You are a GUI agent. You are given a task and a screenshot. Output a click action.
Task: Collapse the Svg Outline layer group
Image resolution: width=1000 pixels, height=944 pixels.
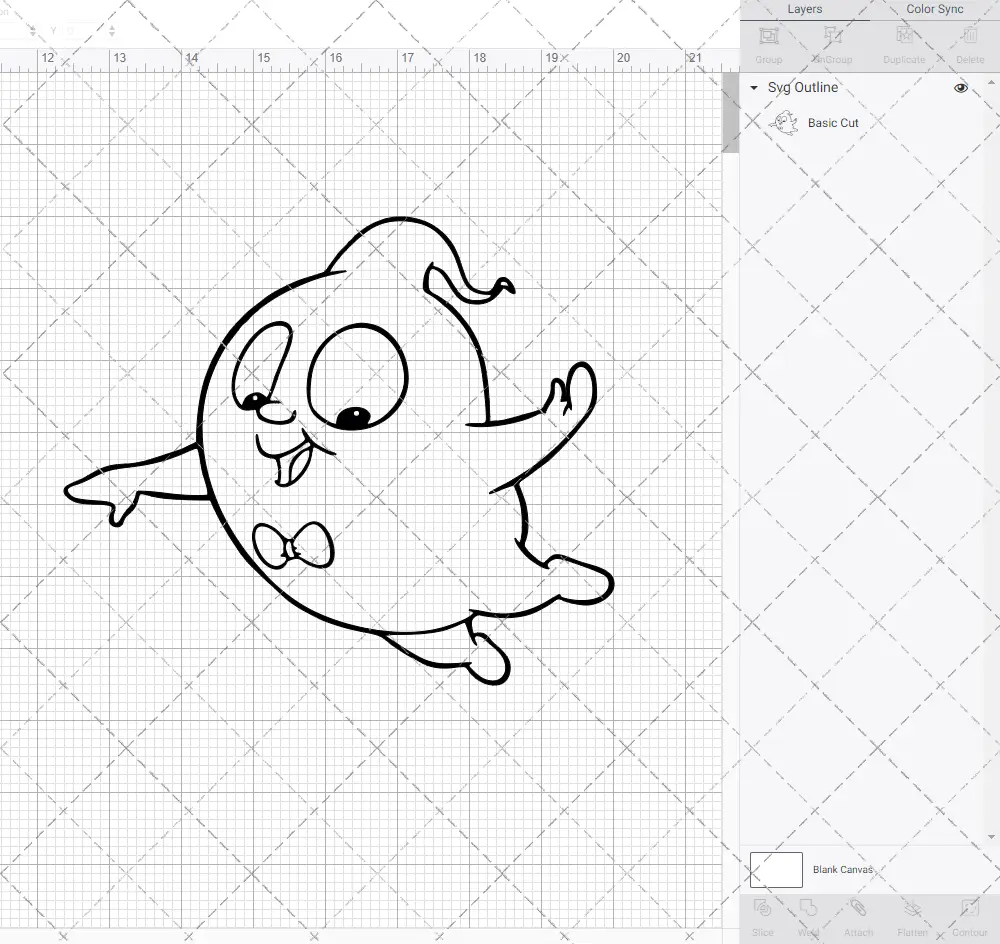(x=754, y=88)
